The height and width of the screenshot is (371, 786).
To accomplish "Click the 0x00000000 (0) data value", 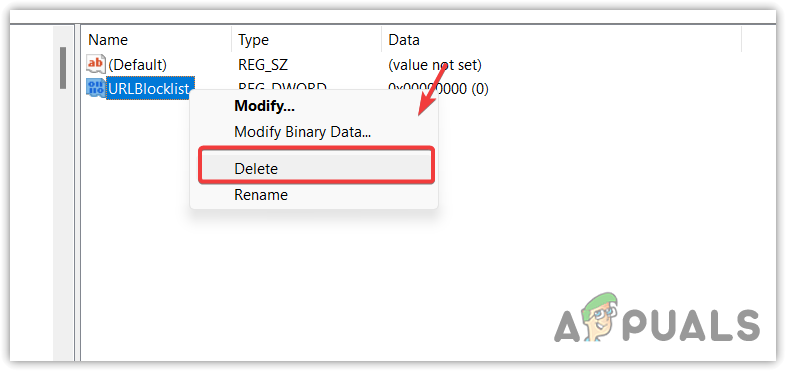I will [438, 89].
